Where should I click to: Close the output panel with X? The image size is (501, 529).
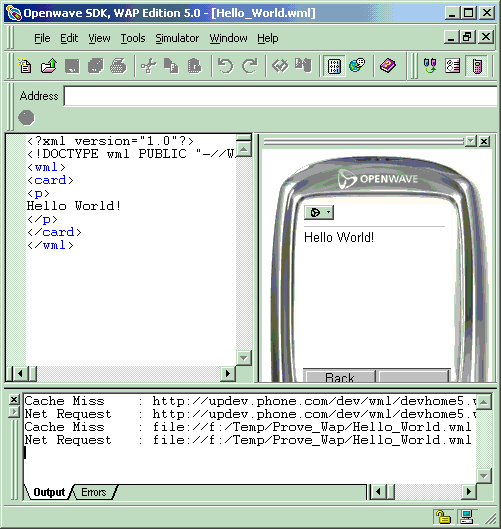point(14,400)
